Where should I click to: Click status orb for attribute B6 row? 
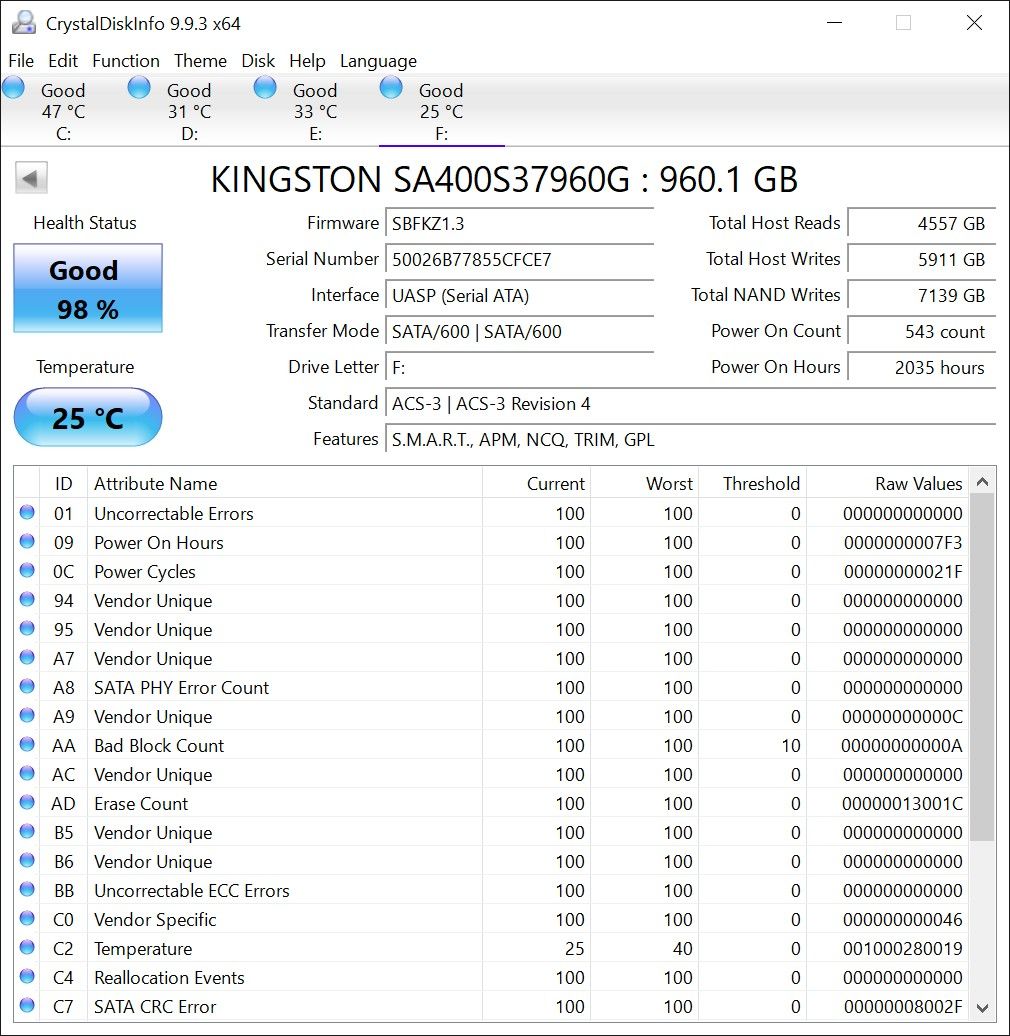point(27,860)
